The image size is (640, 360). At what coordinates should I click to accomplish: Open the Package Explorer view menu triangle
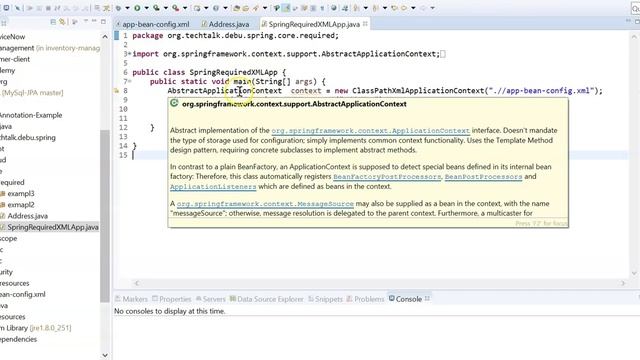tap(86, 21)
